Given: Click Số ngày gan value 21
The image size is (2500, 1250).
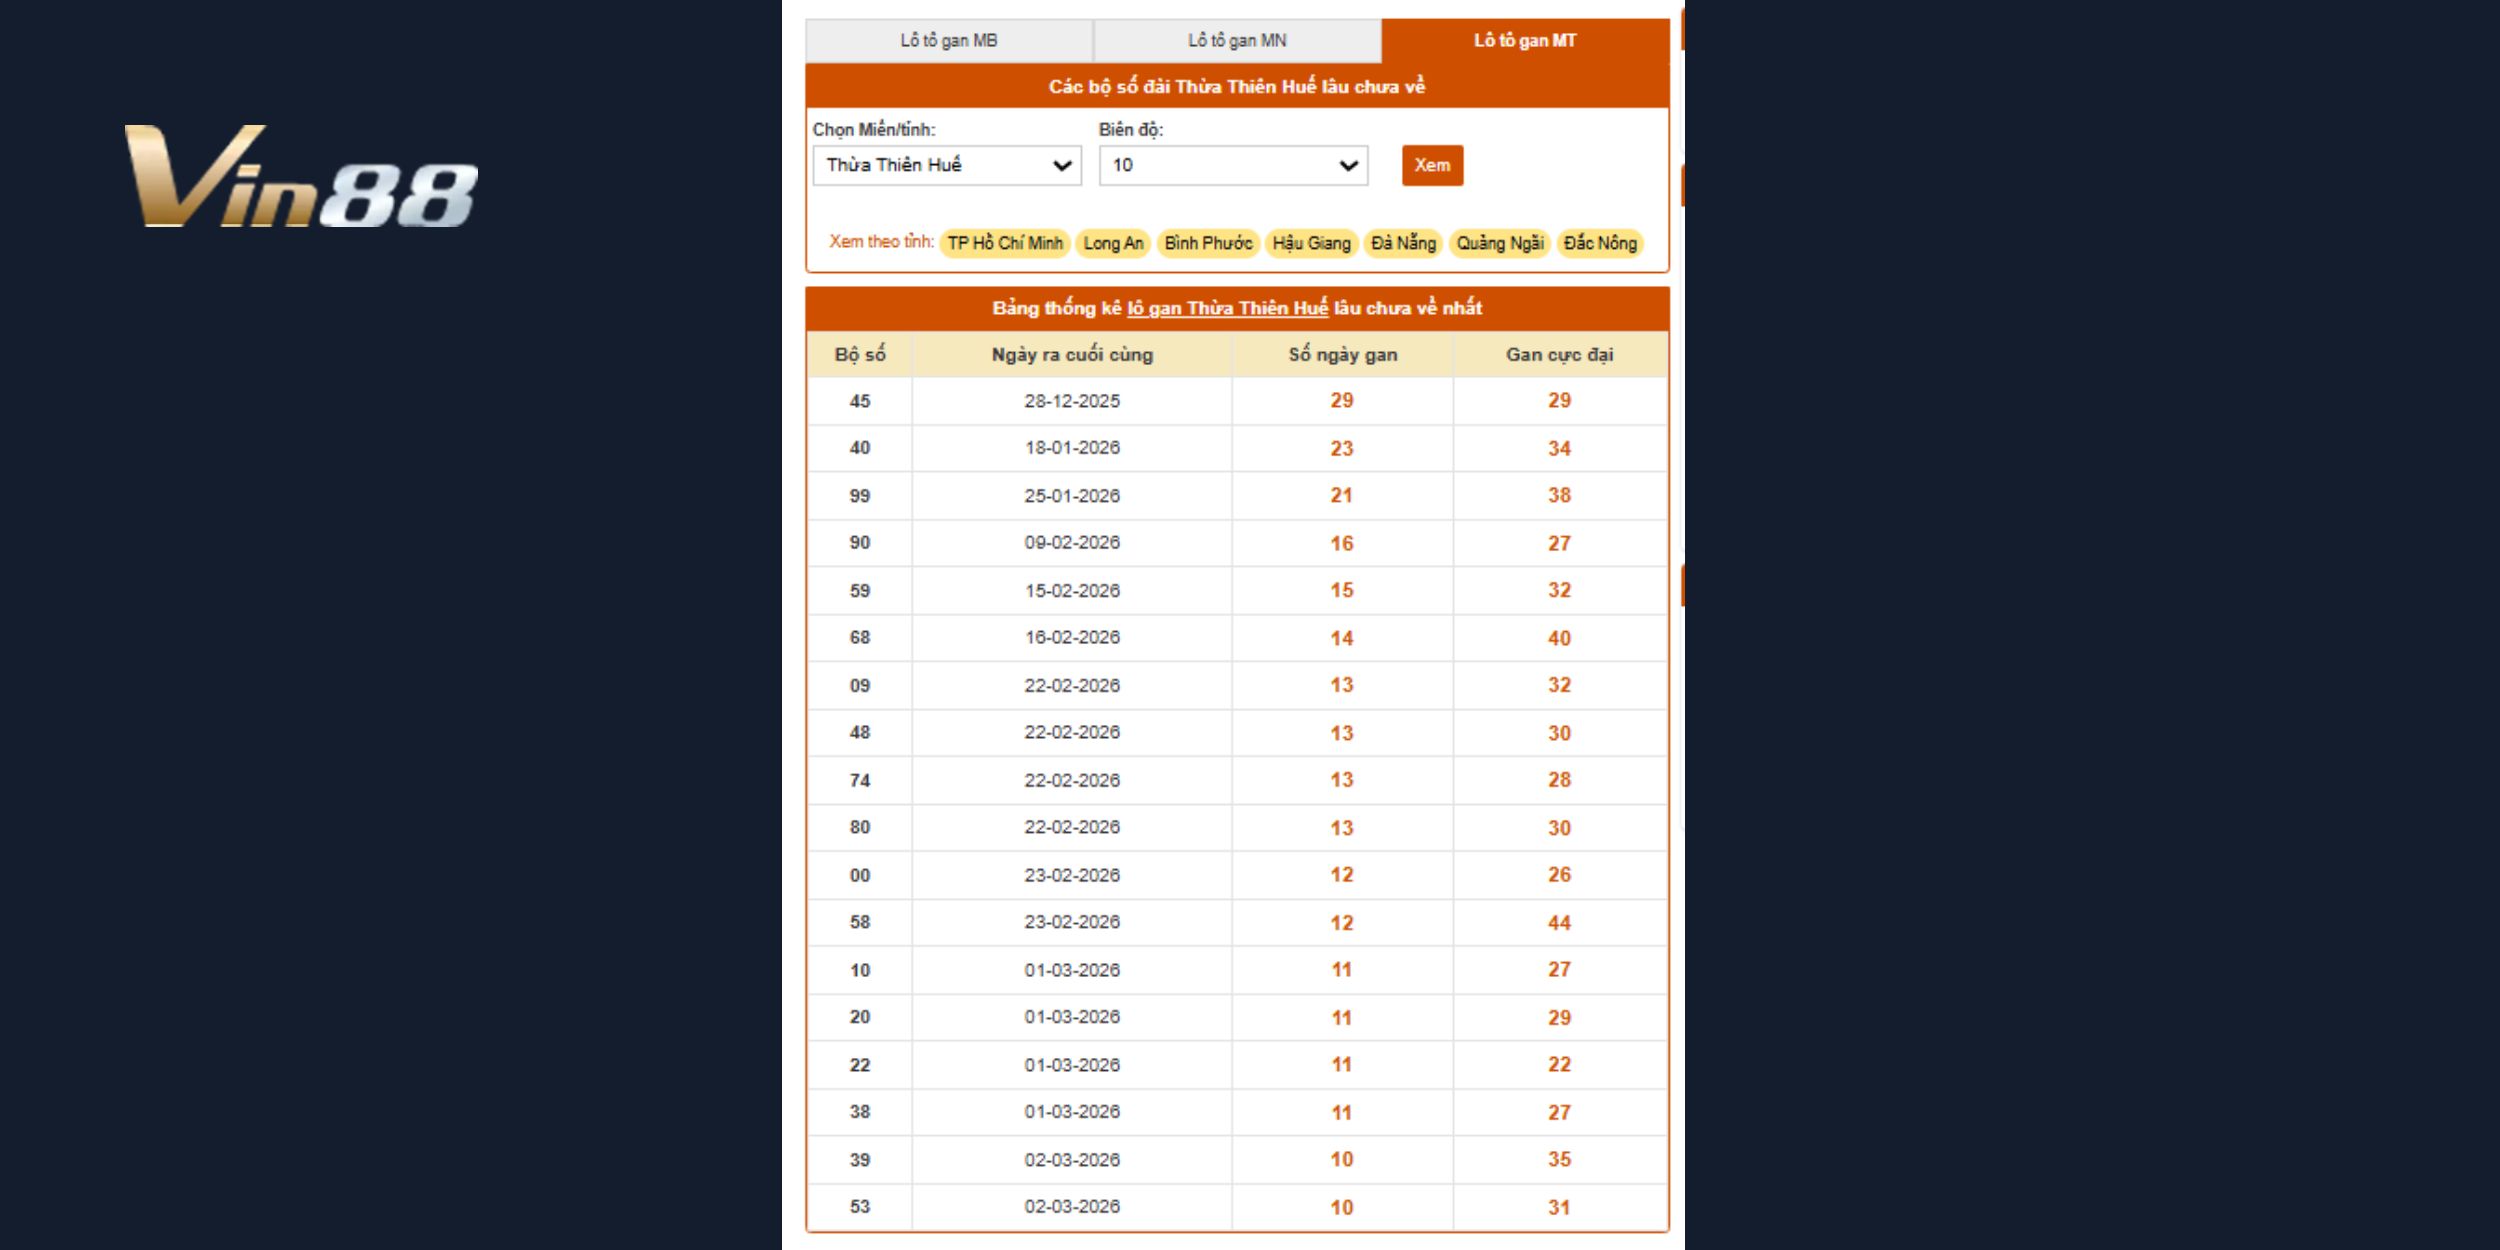Looking at the screenshot, I should pos(1342,496).
